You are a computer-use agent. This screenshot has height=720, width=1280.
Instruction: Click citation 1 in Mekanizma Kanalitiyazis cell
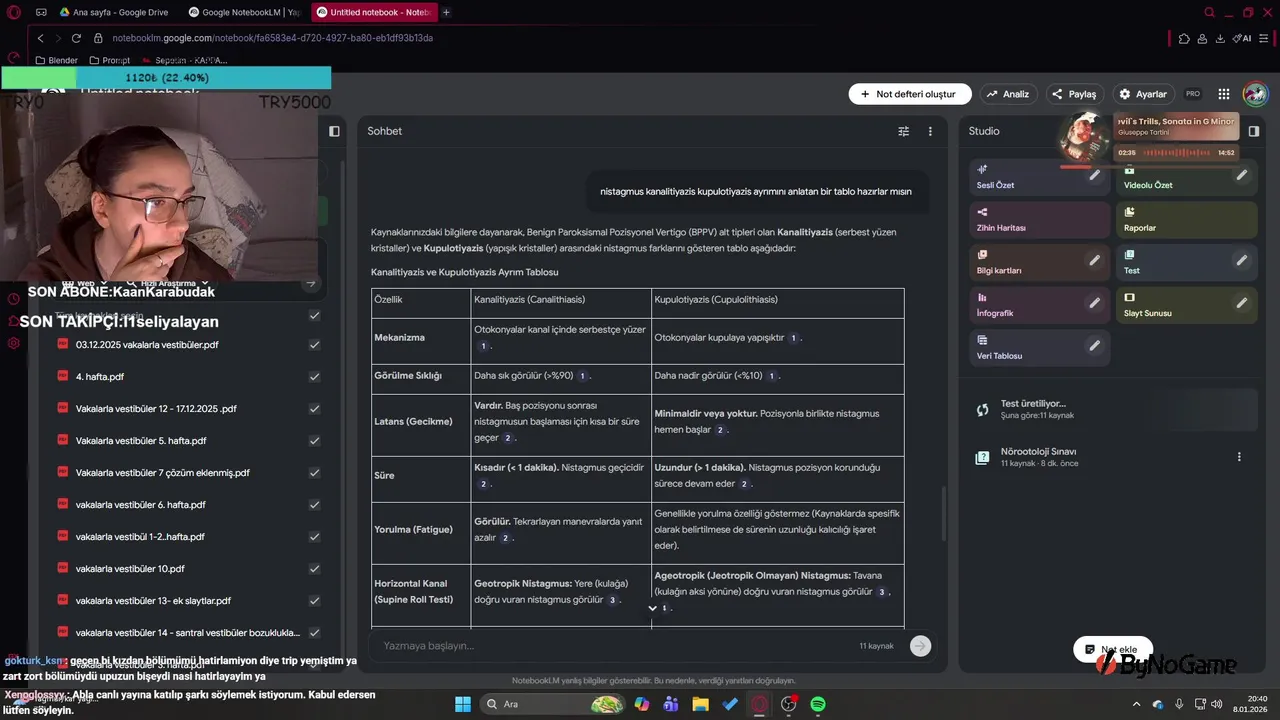484,346
